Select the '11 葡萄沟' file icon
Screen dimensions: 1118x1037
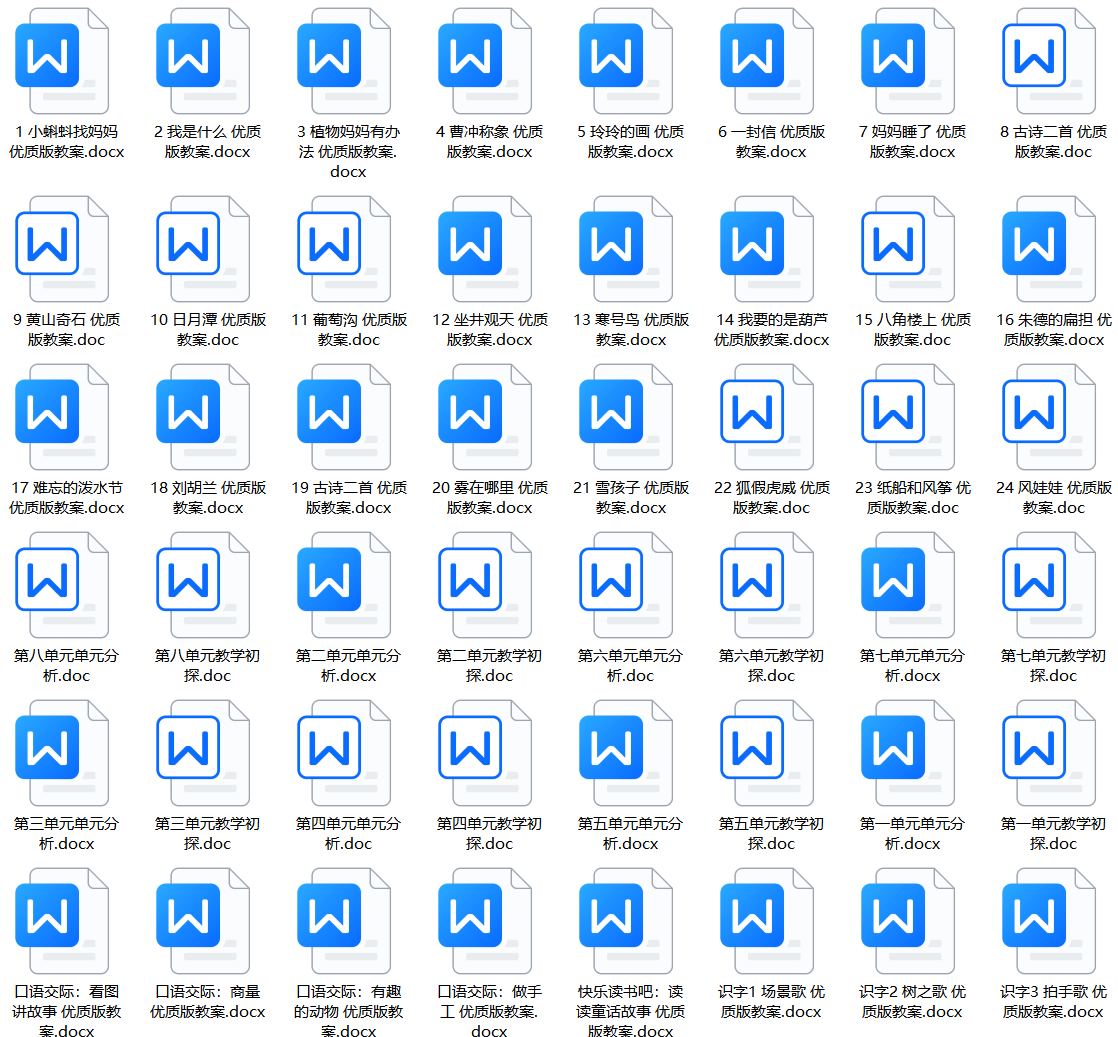tap(344, 250)
